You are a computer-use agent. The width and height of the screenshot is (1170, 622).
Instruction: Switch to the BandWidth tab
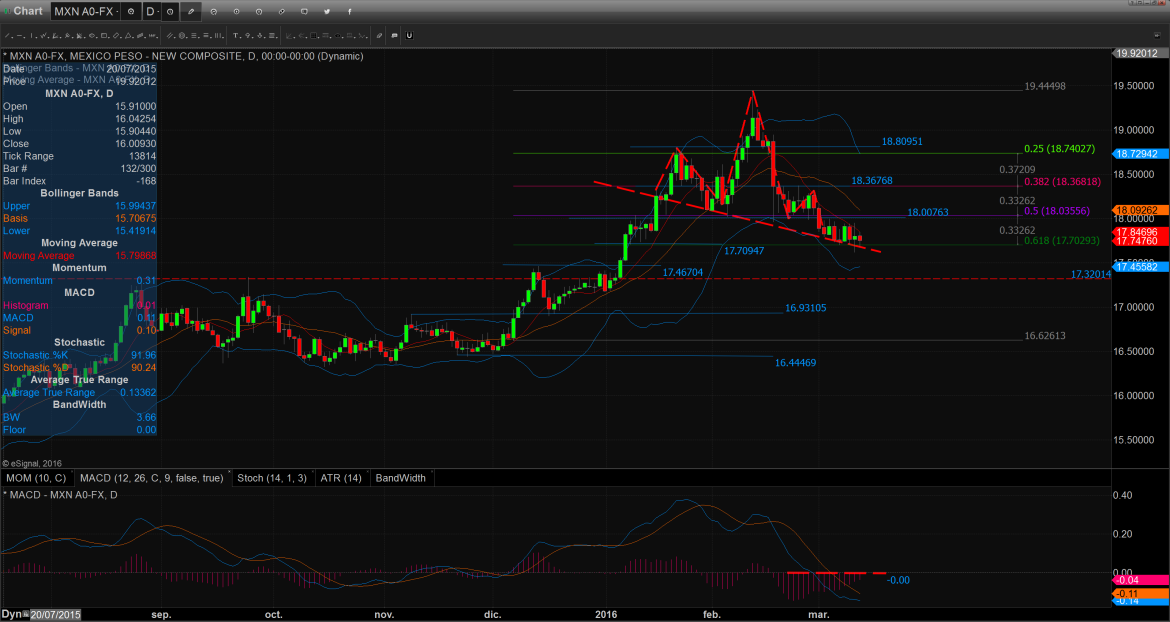401,478
